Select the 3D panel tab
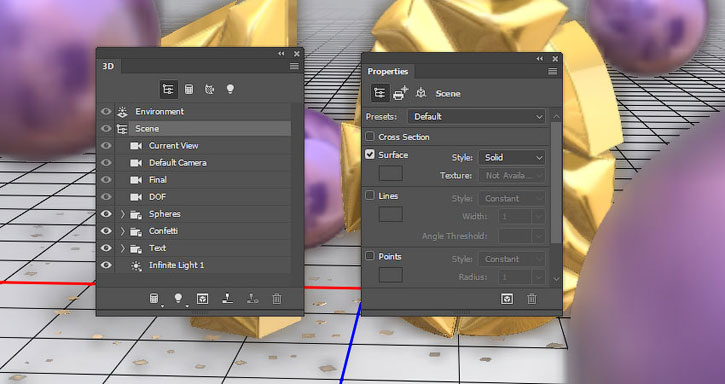The height and width of the screenshot is (384, 725). click(x=108, y=66)
